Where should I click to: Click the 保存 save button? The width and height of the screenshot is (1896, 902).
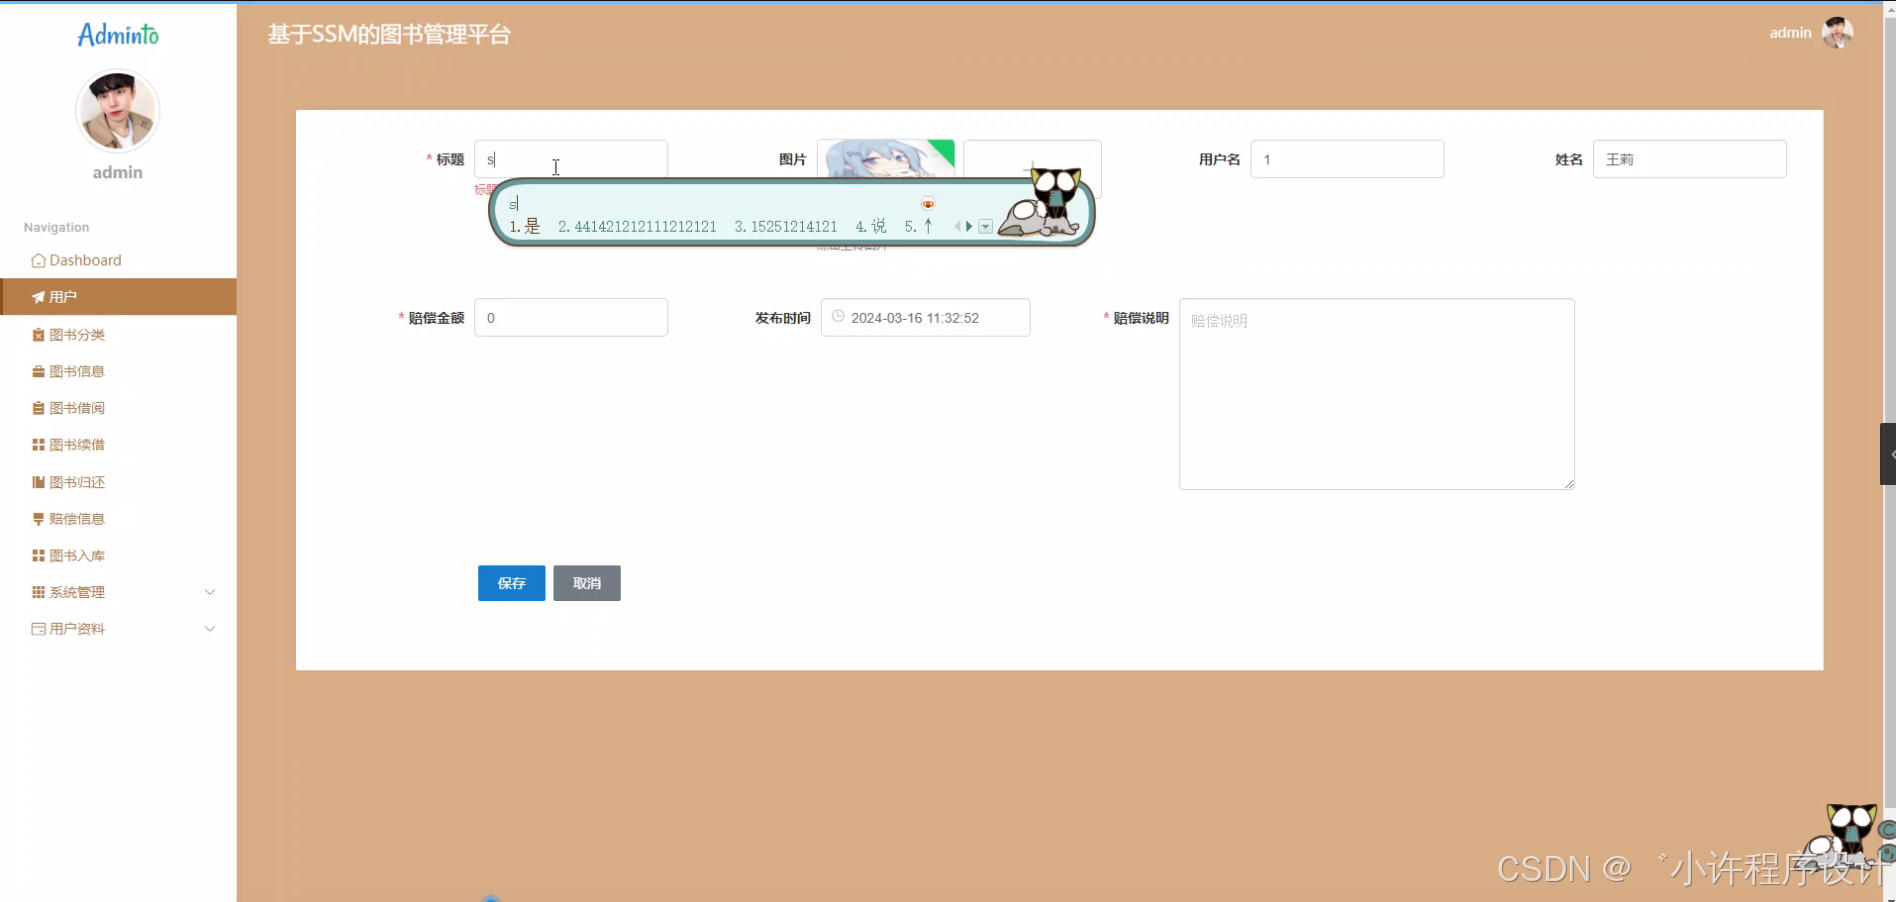[511, 583]
